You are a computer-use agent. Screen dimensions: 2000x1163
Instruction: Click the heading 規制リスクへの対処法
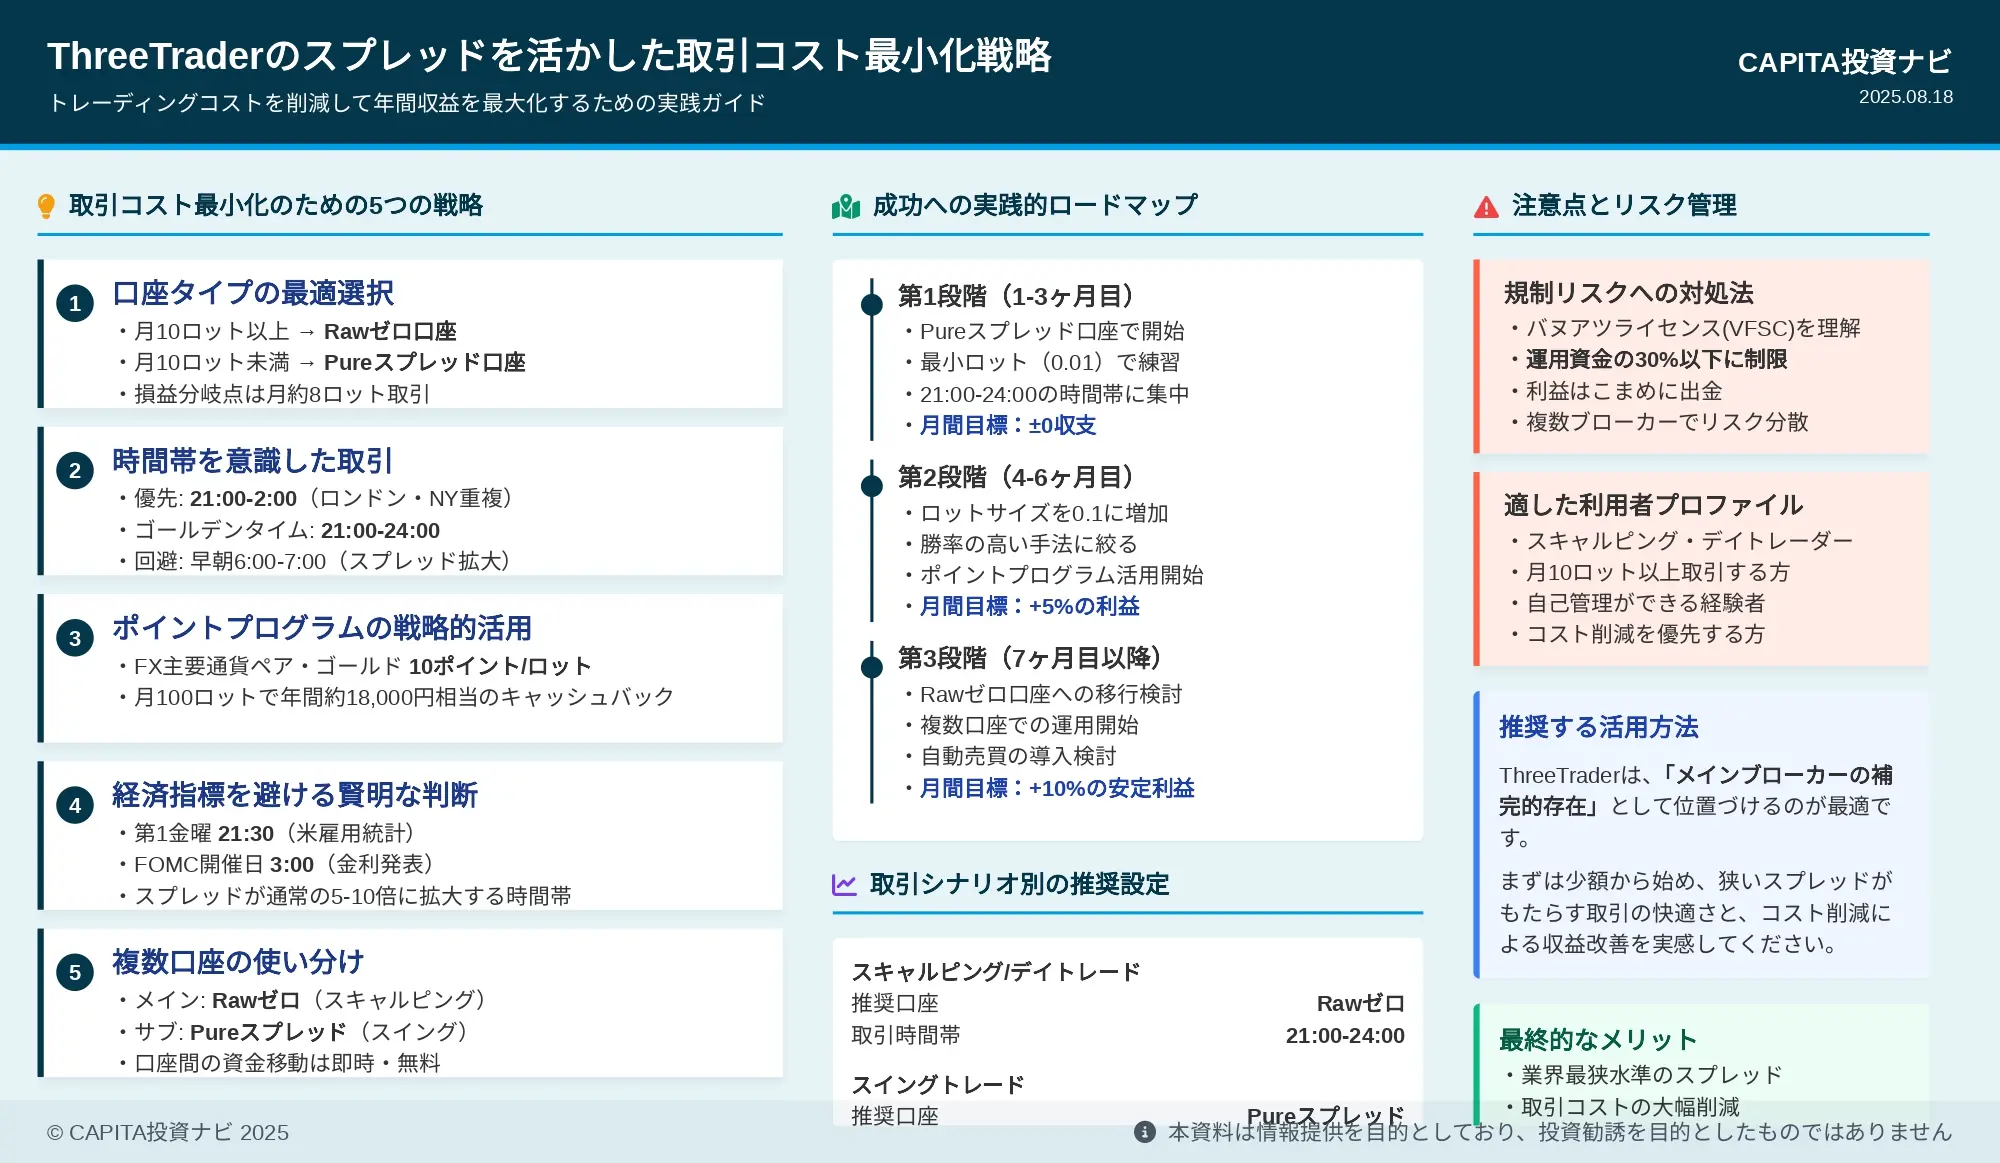tap(1629, 293)
